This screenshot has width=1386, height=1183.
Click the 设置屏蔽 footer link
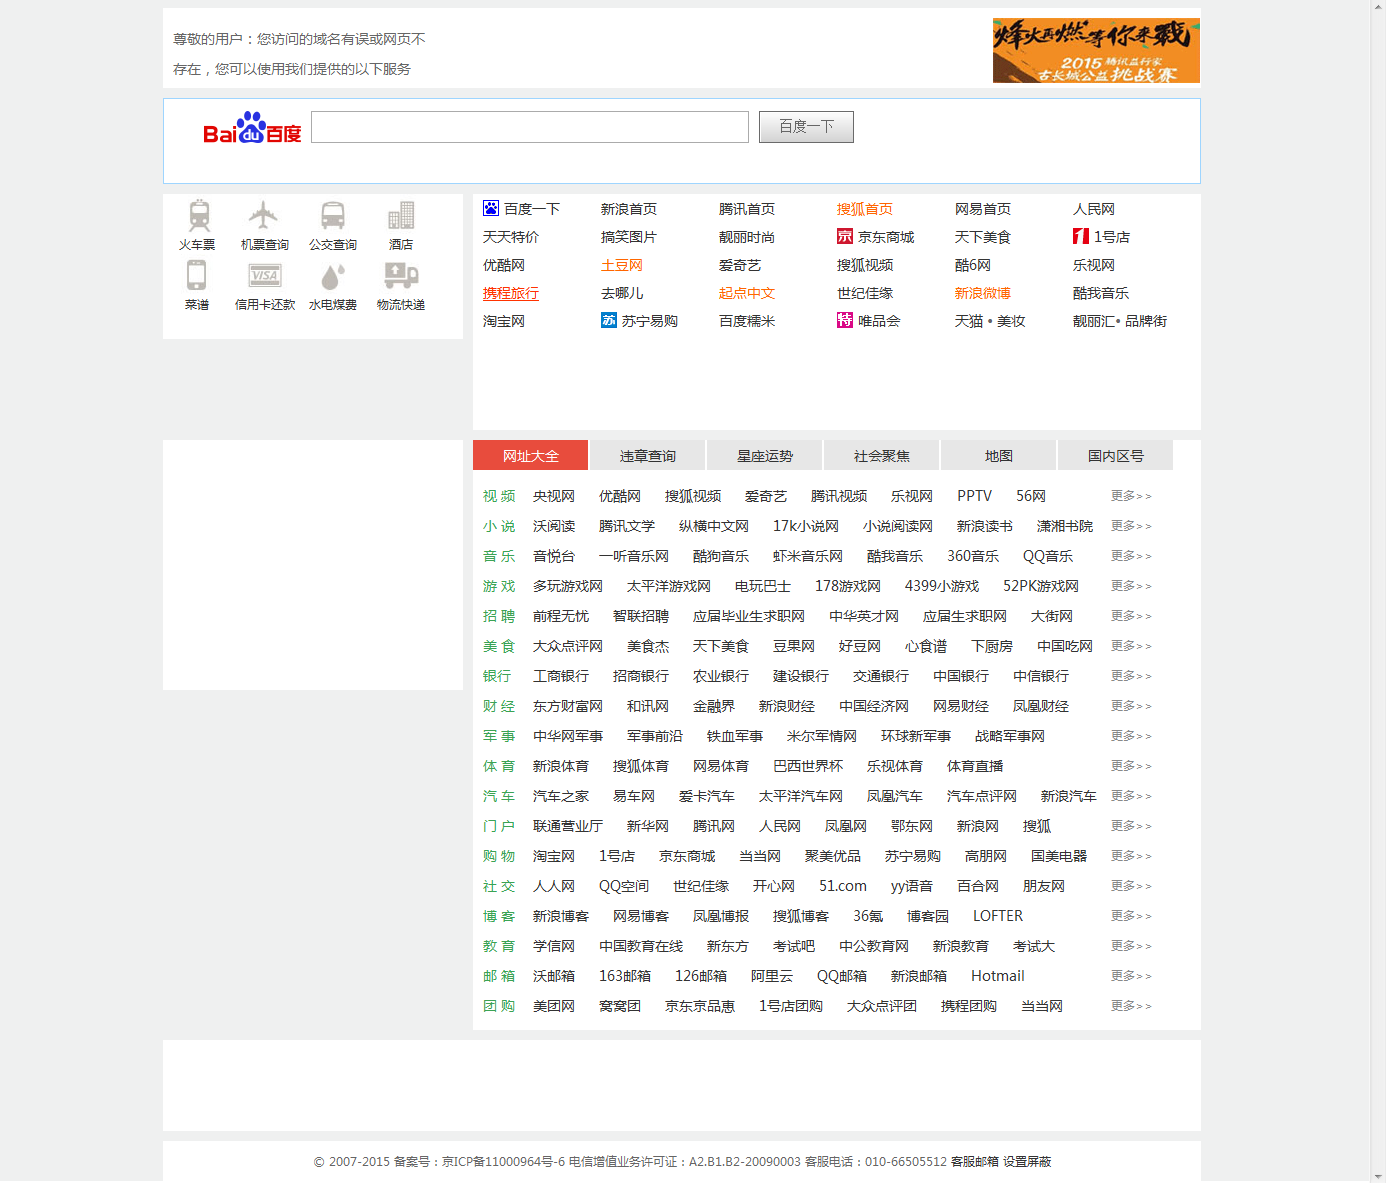(x=1027, y=1161)
